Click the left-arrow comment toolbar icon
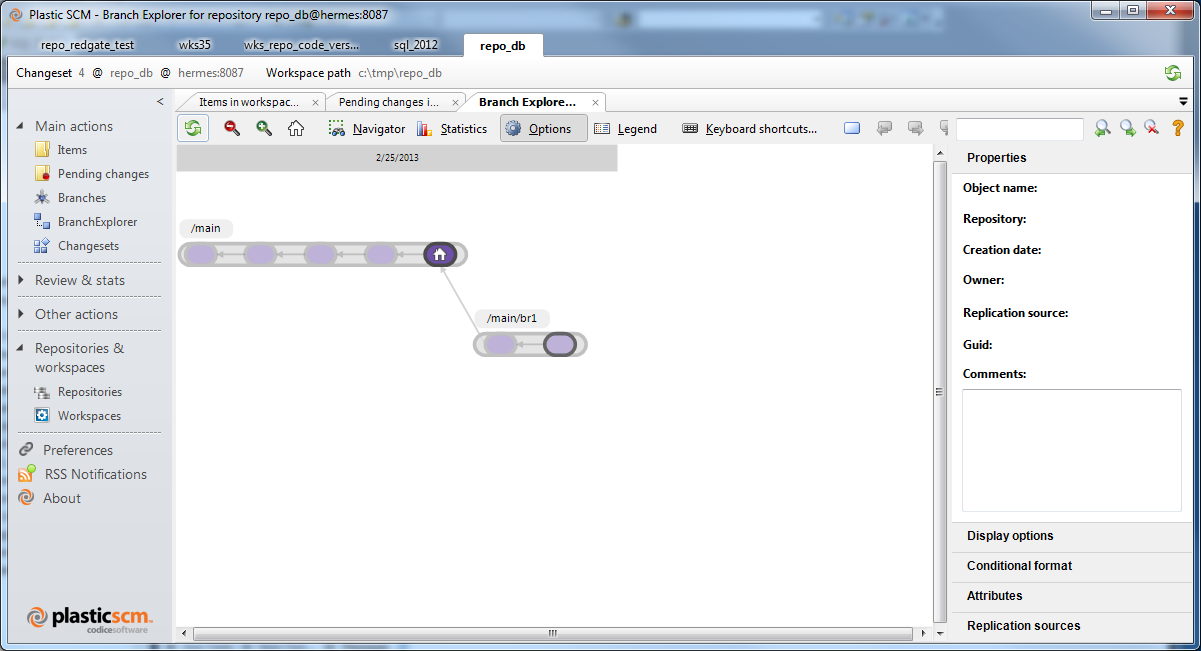This screenshot has height=651, width=1201. click(x=884, y=128)
